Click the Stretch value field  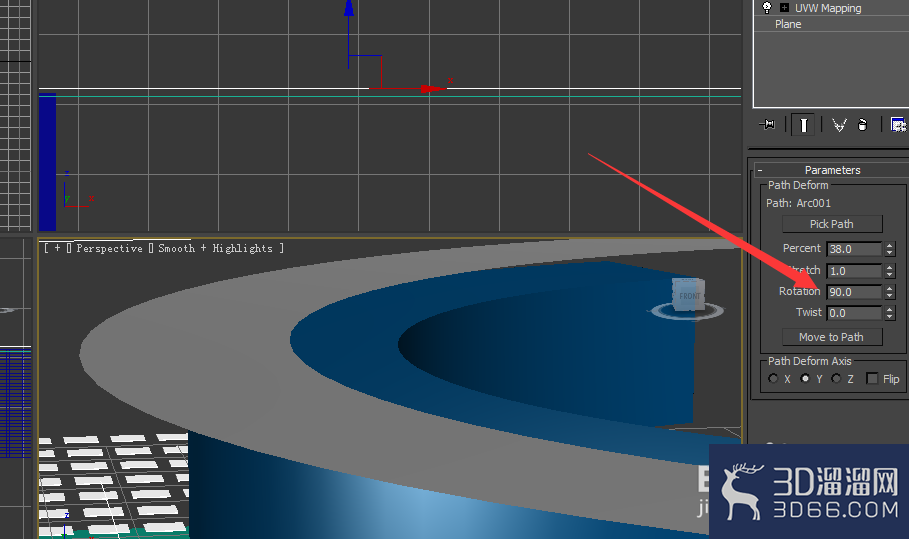coord(854,271)
